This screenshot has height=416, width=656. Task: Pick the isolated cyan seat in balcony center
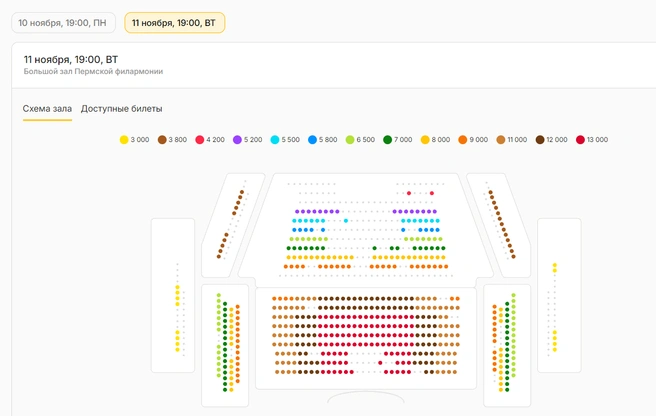tap(346, 221)
